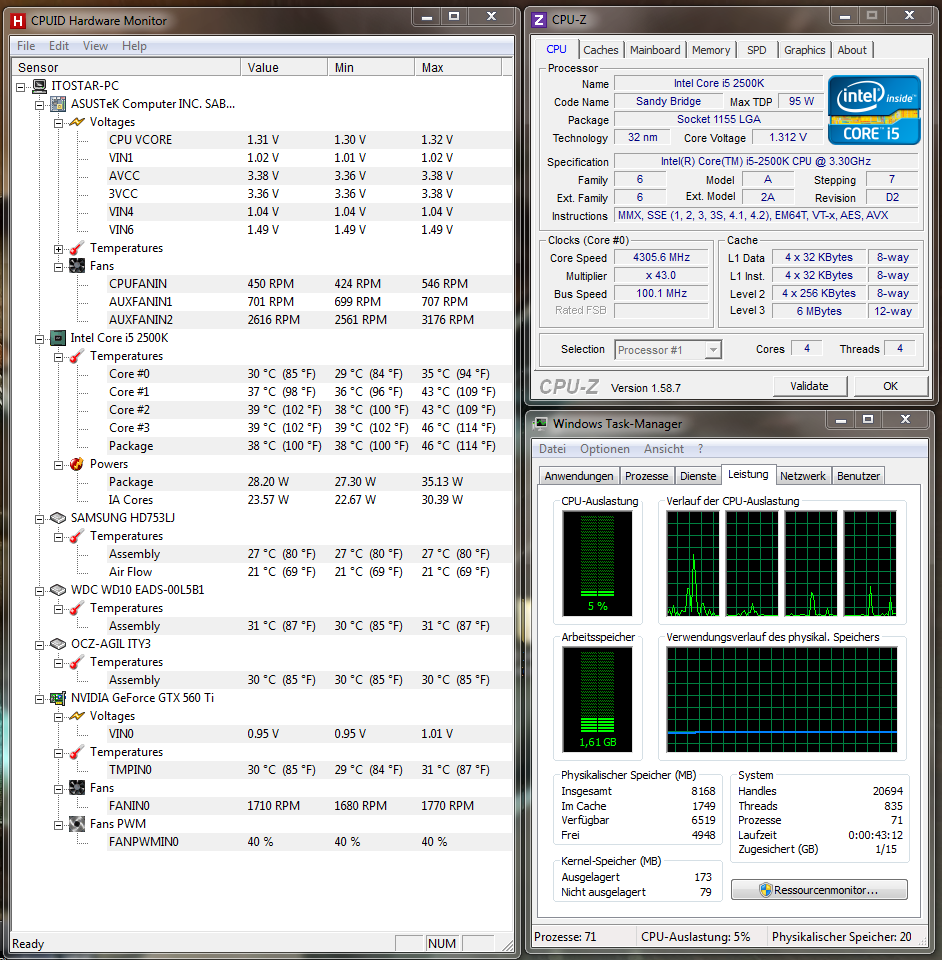Click the CPU-Z purple Z title icon
This screenshot has width=942, height=960.
539,20
